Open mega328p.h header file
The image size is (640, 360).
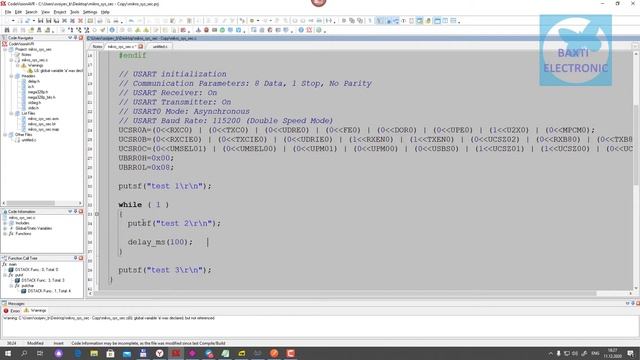[38, 92]
